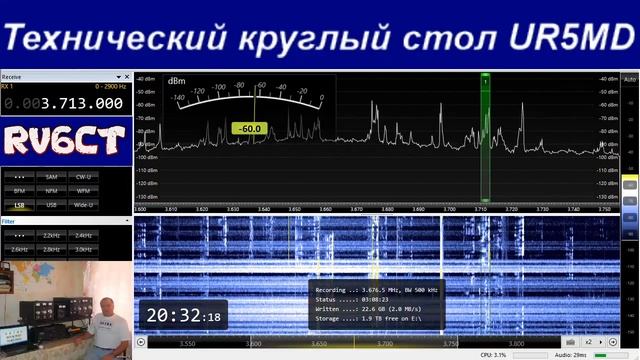The image size is (640, 360).
Task: Open the Receive panel dropdown arrow
Action: point(118,77)
